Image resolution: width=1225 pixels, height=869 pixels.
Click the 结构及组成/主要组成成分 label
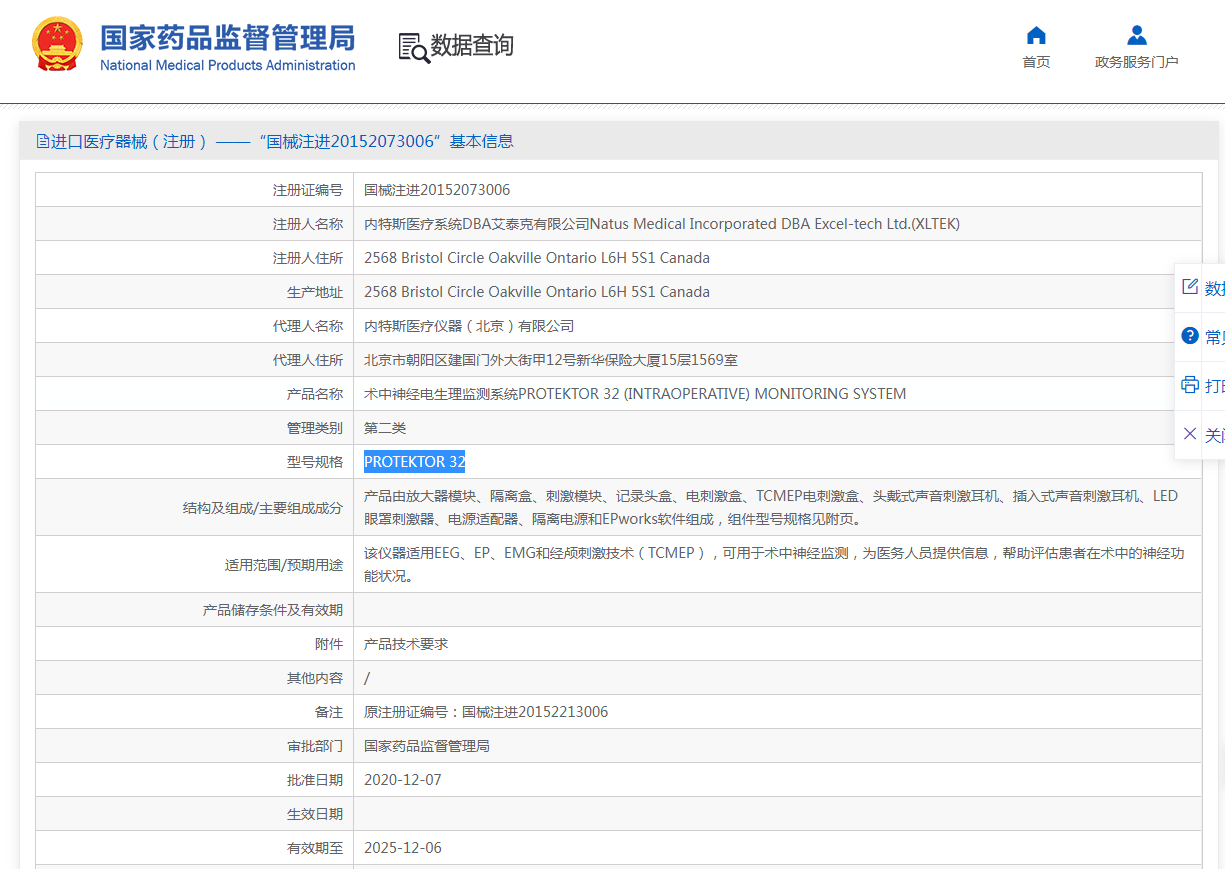point(263,508)
